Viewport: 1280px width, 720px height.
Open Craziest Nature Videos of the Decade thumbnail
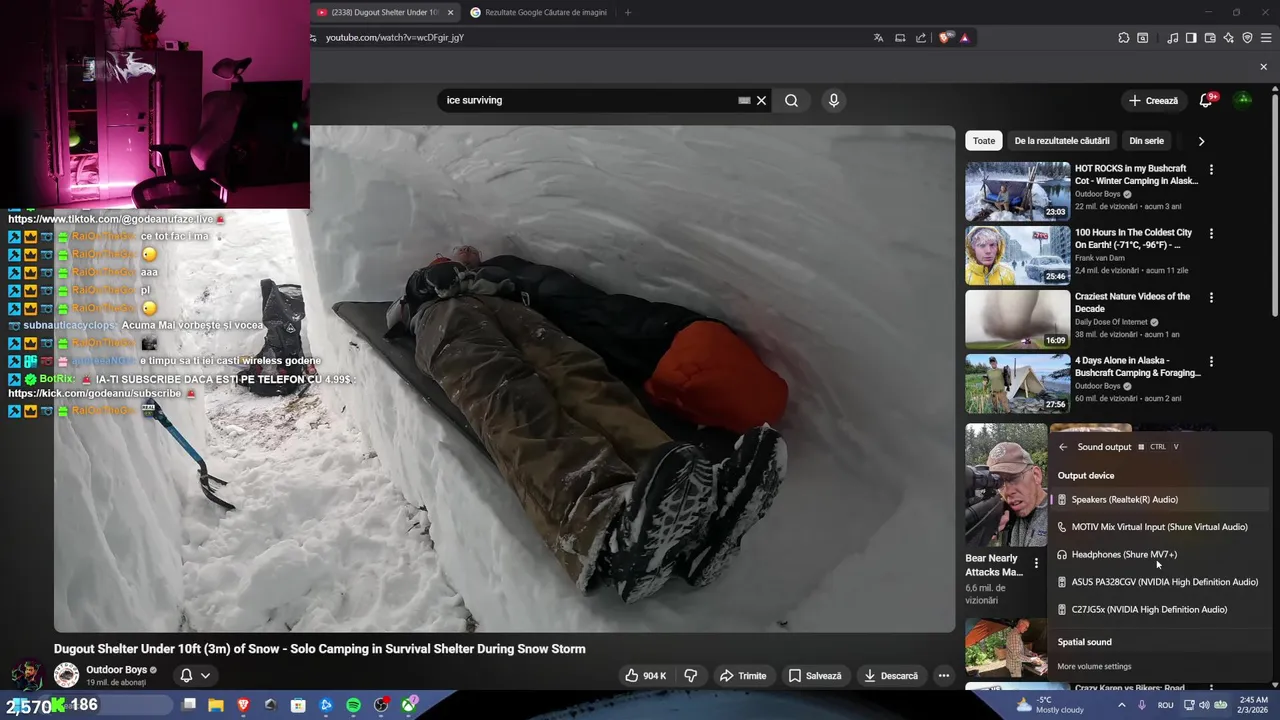[x=1017, y=318]
